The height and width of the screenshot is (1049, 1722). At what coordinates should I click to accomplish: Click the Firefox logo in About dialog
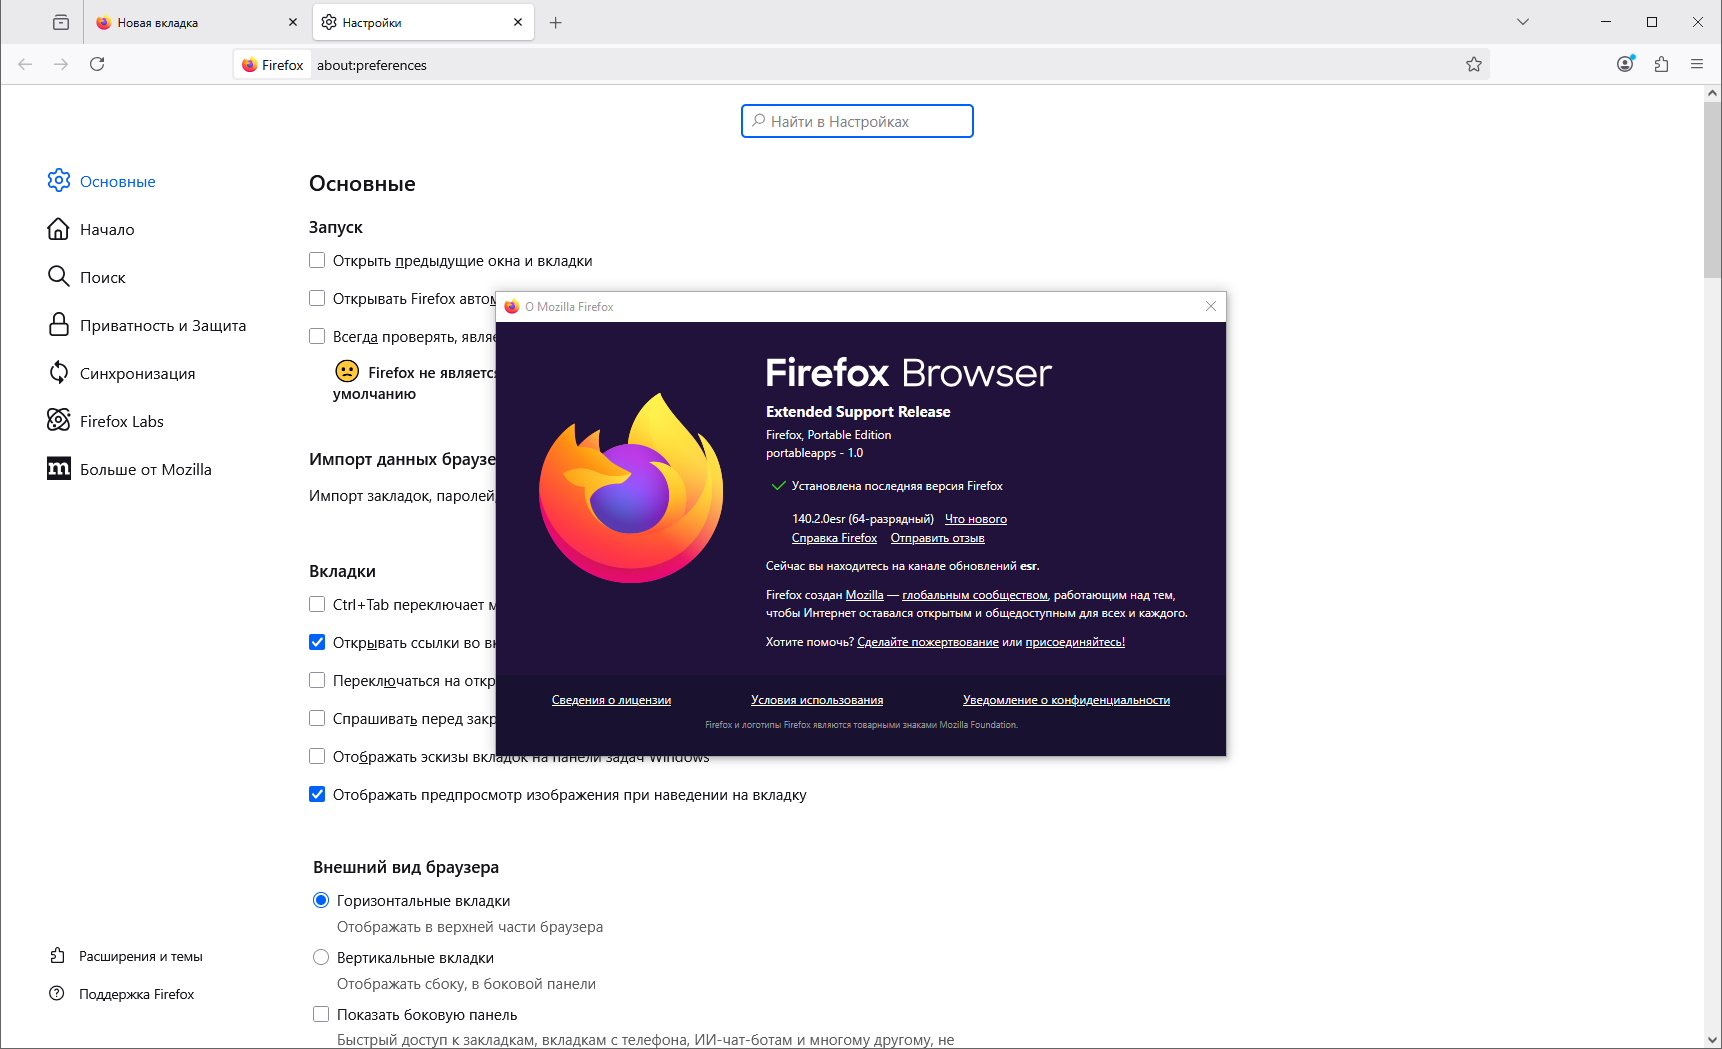click(x=631, y=487)
